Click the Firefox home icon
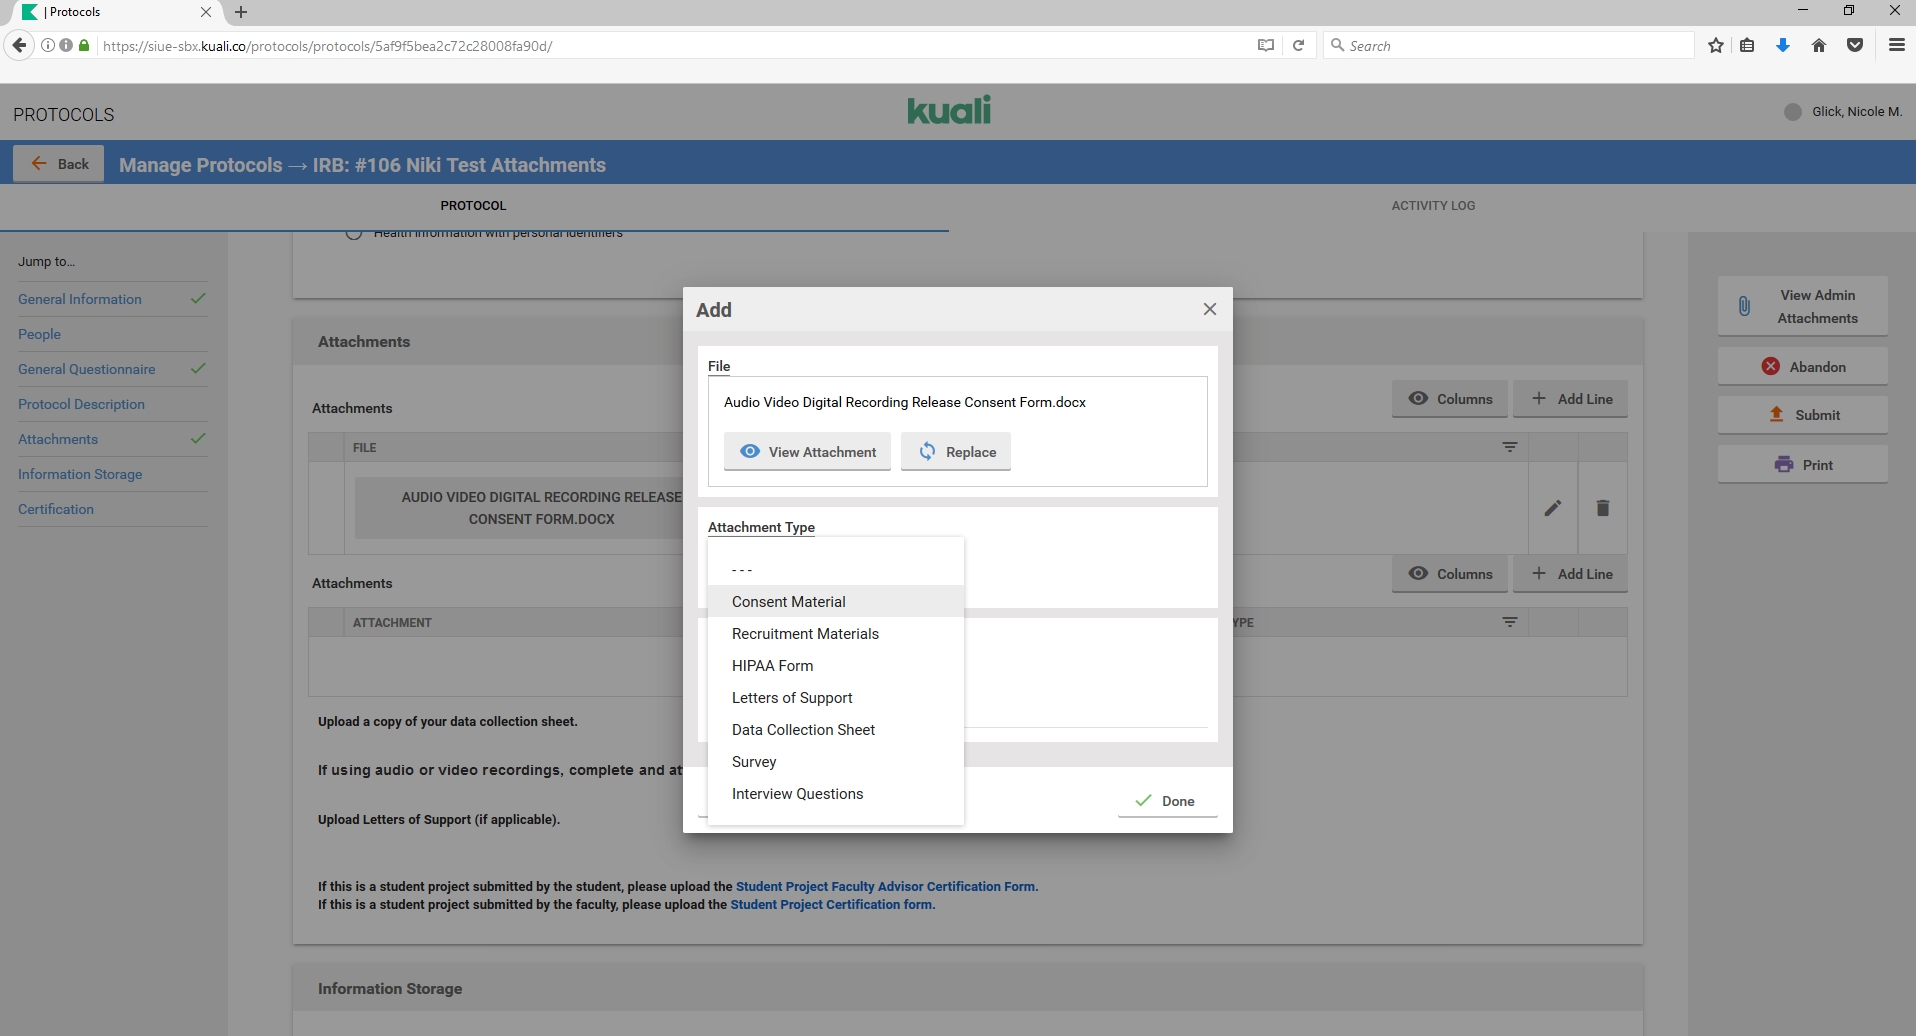This screenshot has width=1916, height=1036. point(1819,45)
